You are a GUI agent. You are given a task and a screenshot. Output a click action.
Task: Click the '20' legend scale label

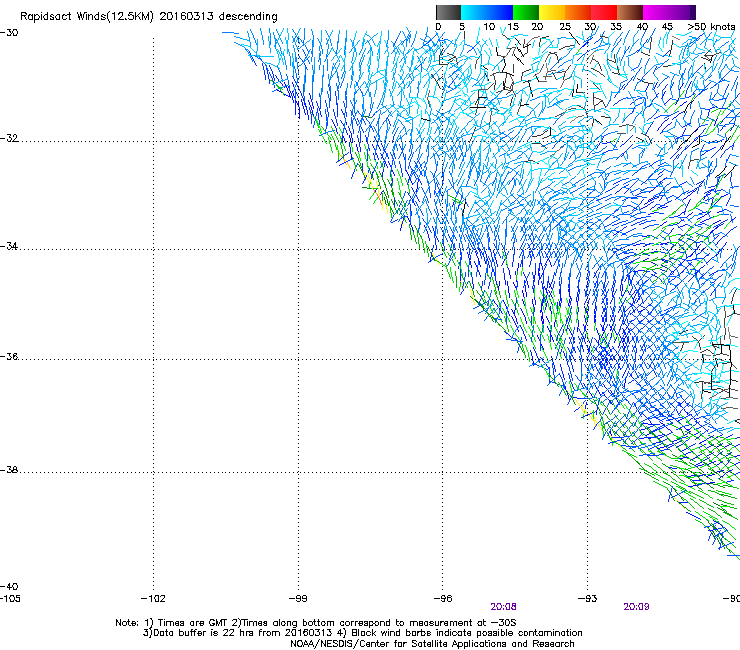coord(537,27)
